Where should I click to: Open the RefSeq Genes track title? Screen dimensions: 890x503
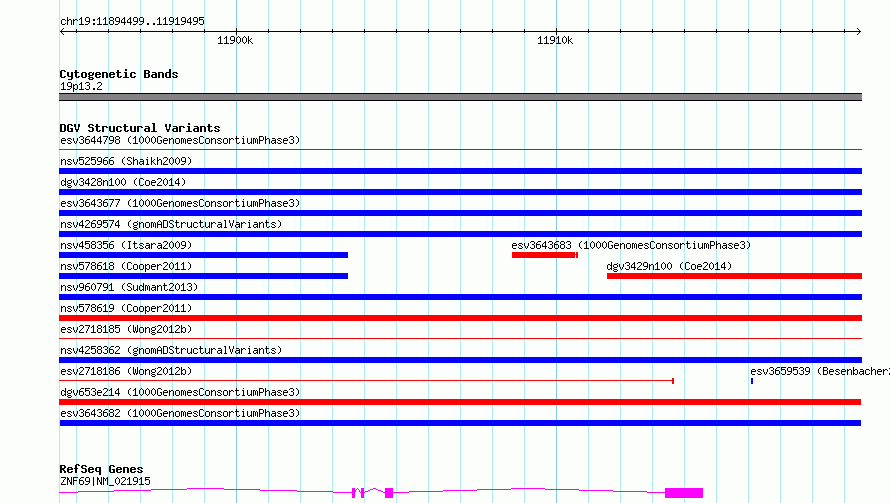[101, 469]
